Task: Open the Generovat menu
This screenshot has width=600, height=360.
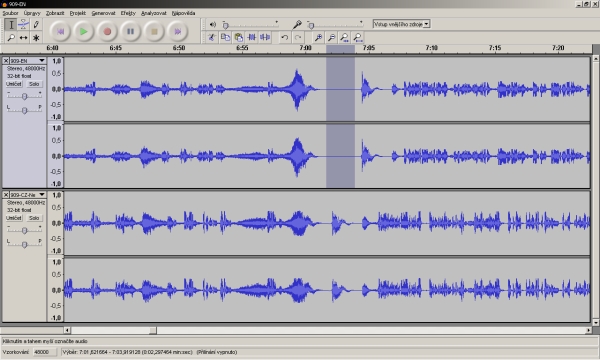Action: click(103, 13)
